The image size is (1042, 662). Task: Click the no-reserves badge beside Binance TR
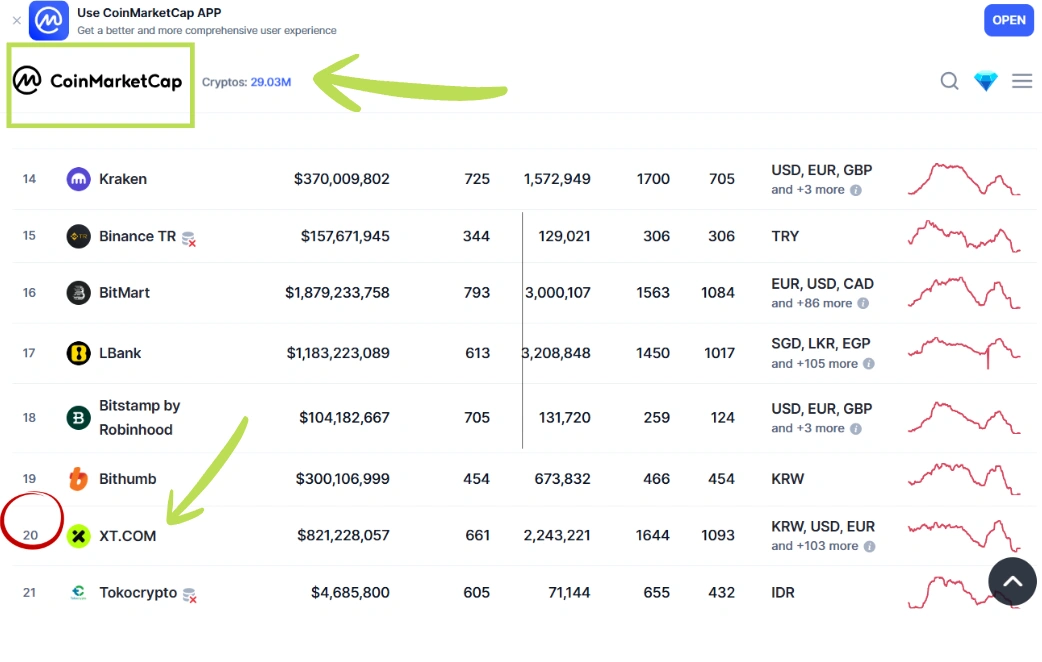tap(189, 239)
